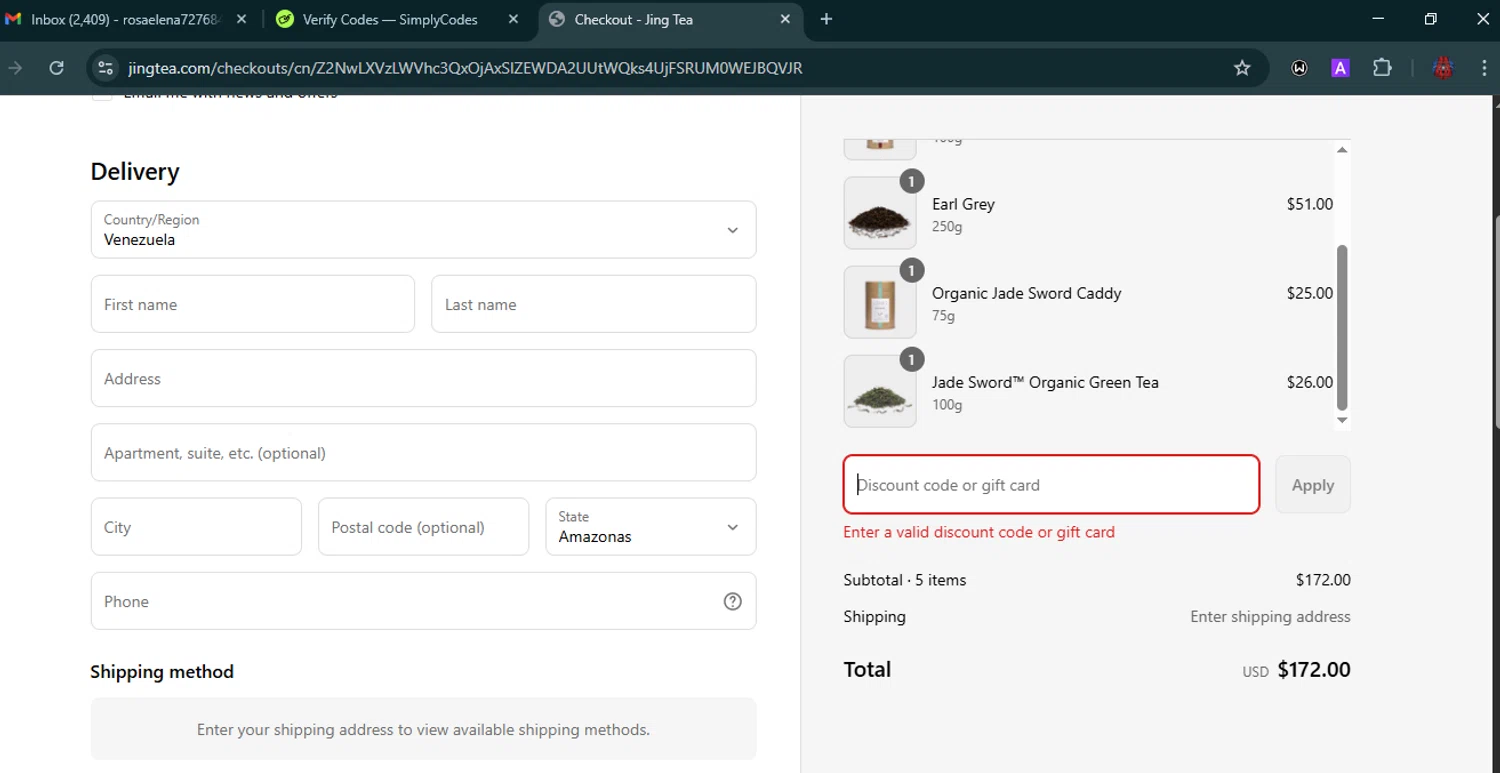Click the Earl Grey product thumbnail
The width and height of the screenshot is (1500, 773).
[x=880, y=213]
